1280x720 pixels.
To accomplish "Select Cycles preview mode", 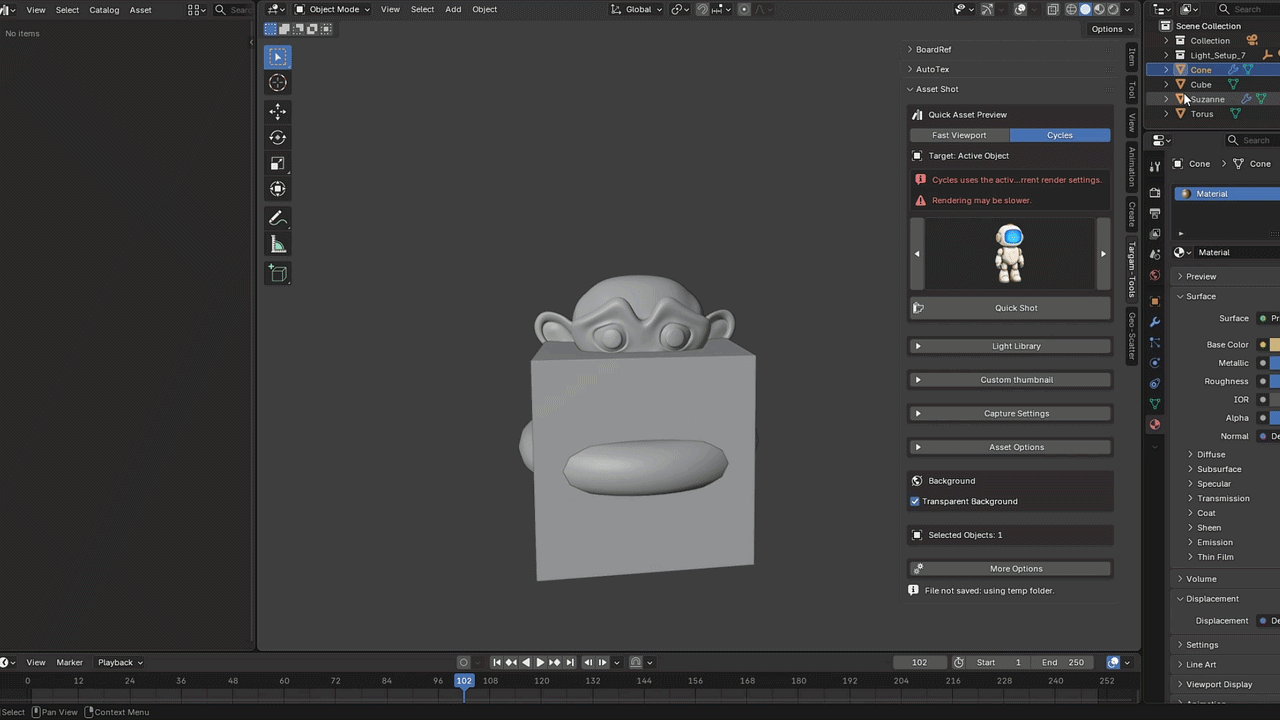I will (x=1060, y=135).
